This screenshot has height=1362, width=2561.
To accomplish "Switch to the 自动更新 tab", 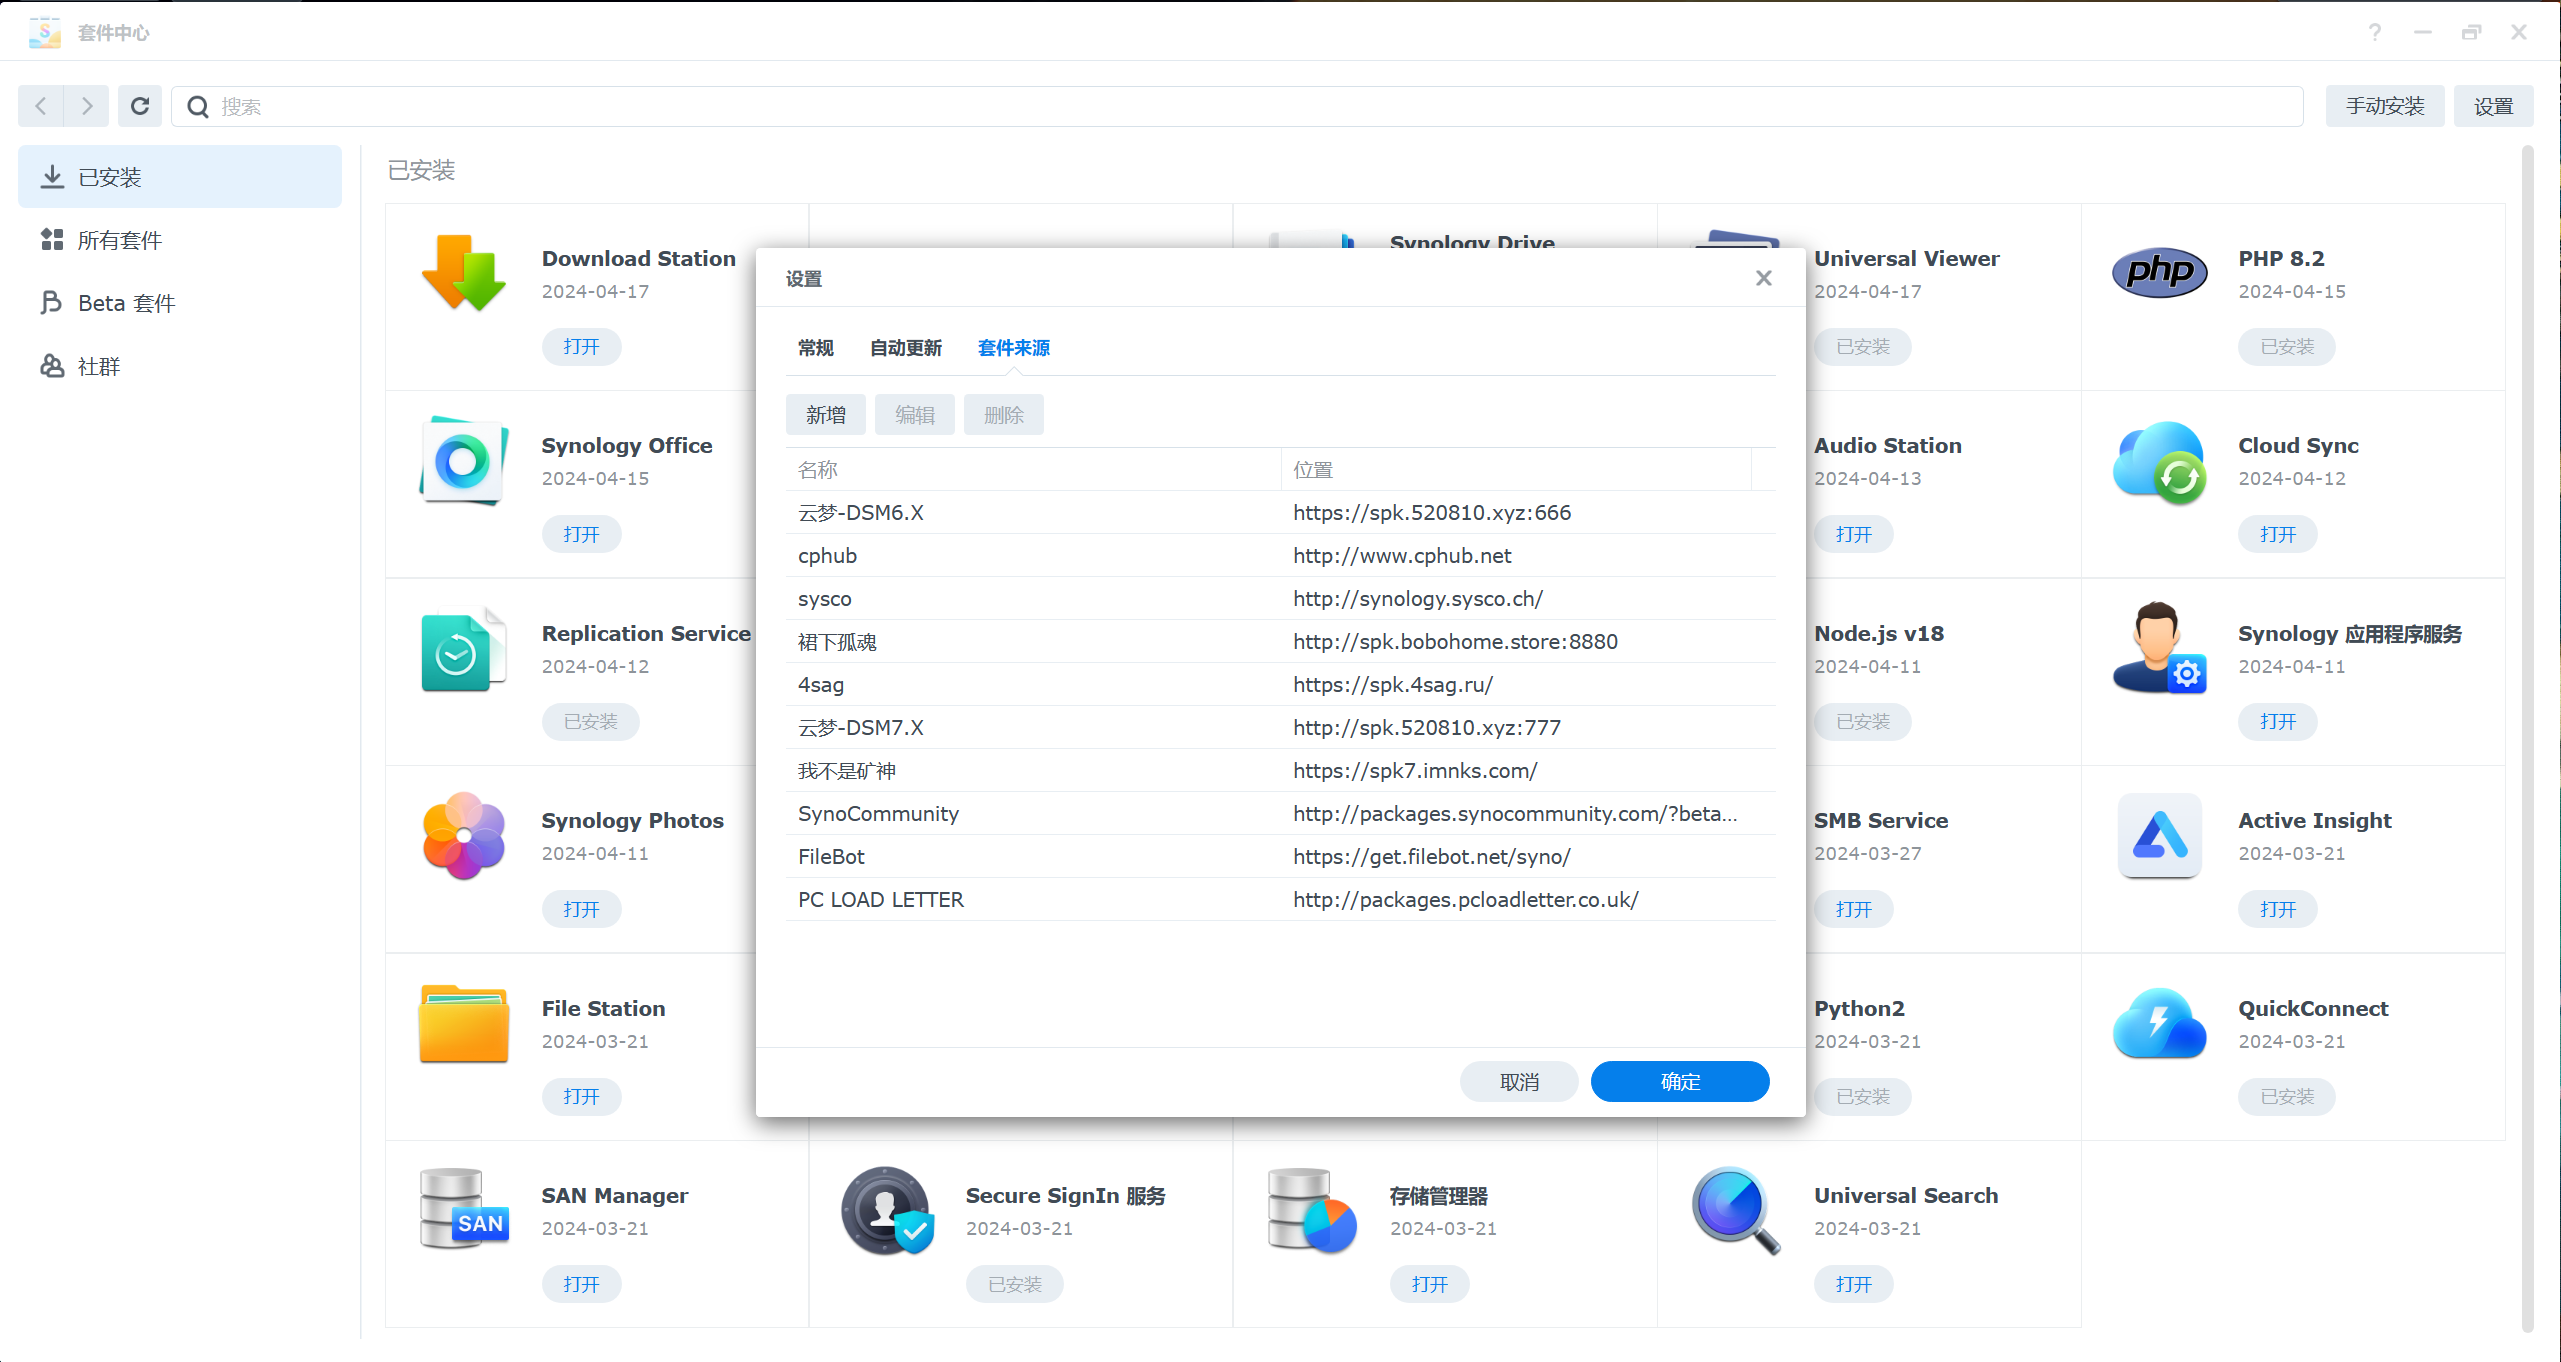I will 905,348.
